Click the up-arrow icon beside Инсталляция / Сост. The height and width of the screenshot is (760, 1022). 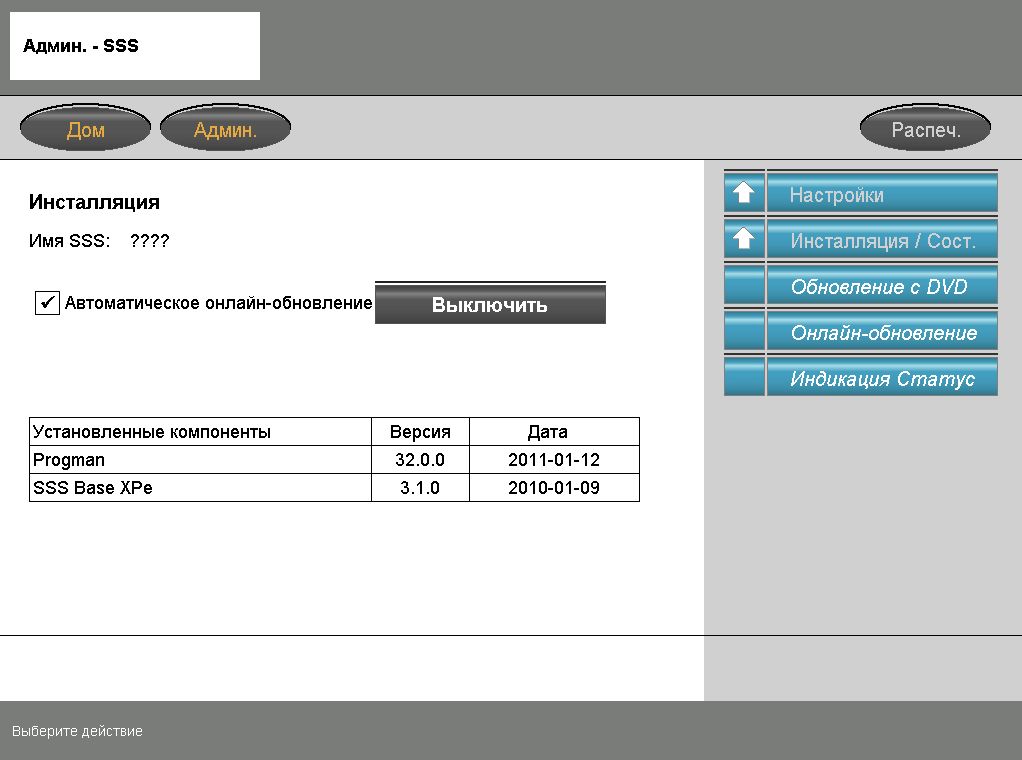click(x=744, y=239)
